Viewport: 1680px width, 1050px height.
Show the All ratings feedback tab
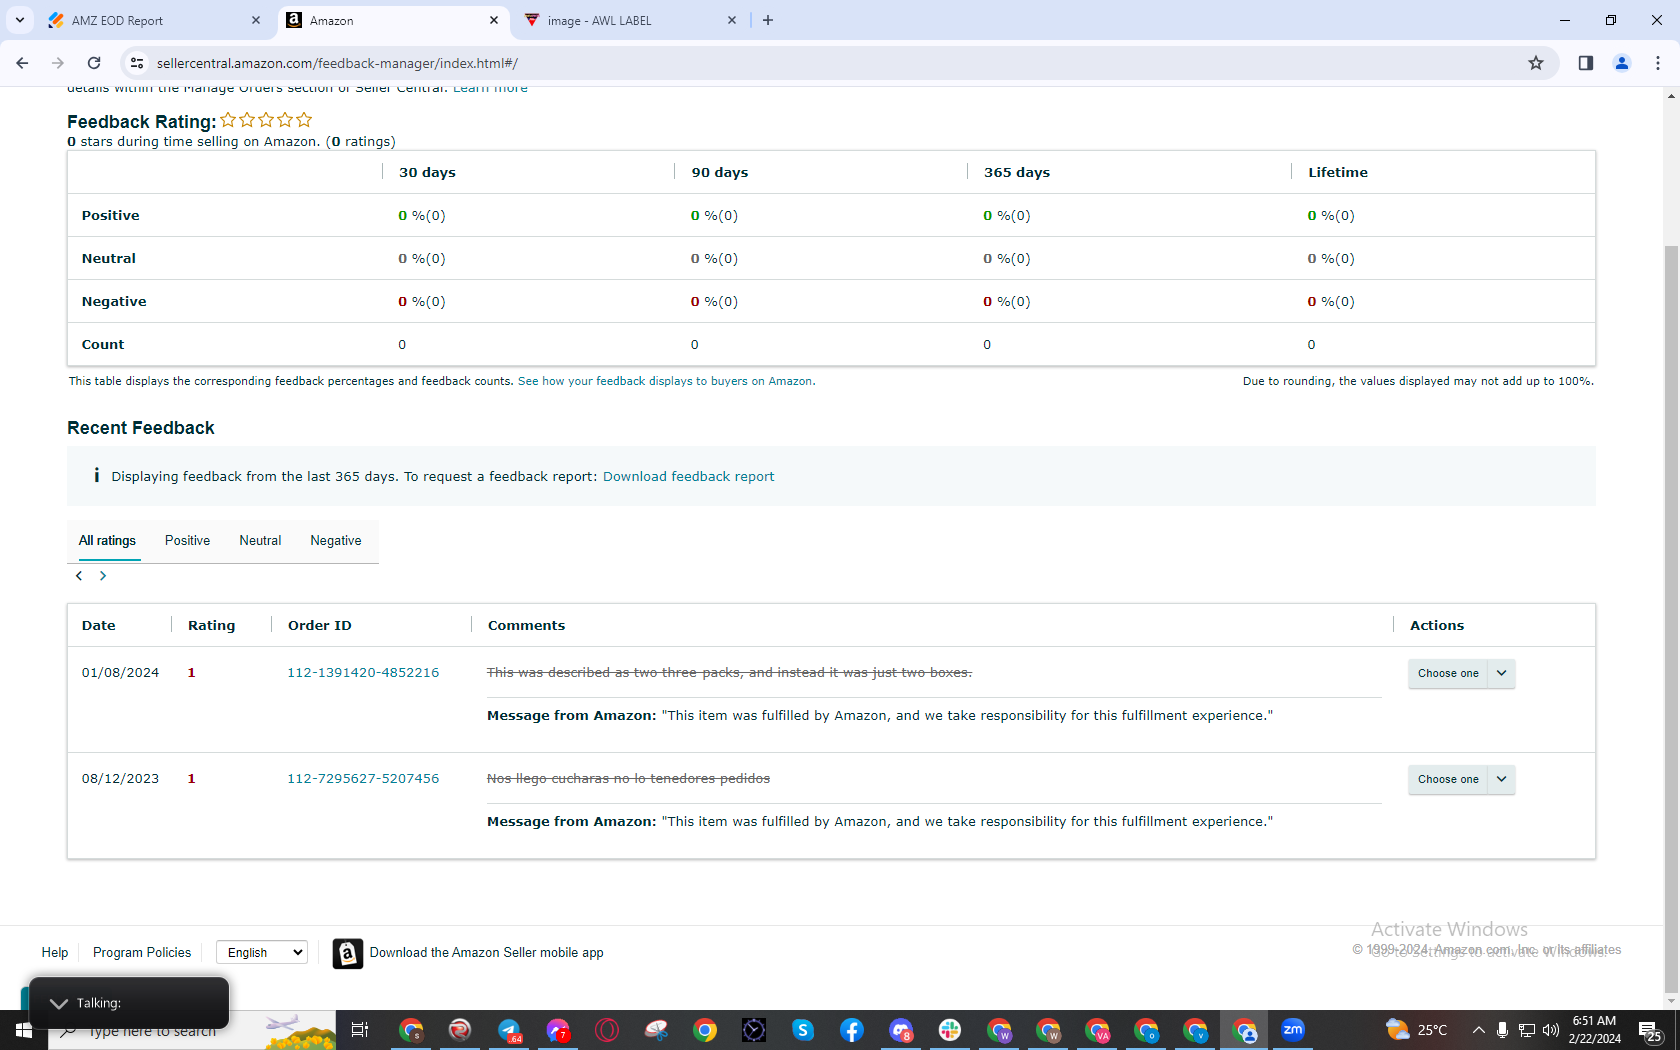107,541
